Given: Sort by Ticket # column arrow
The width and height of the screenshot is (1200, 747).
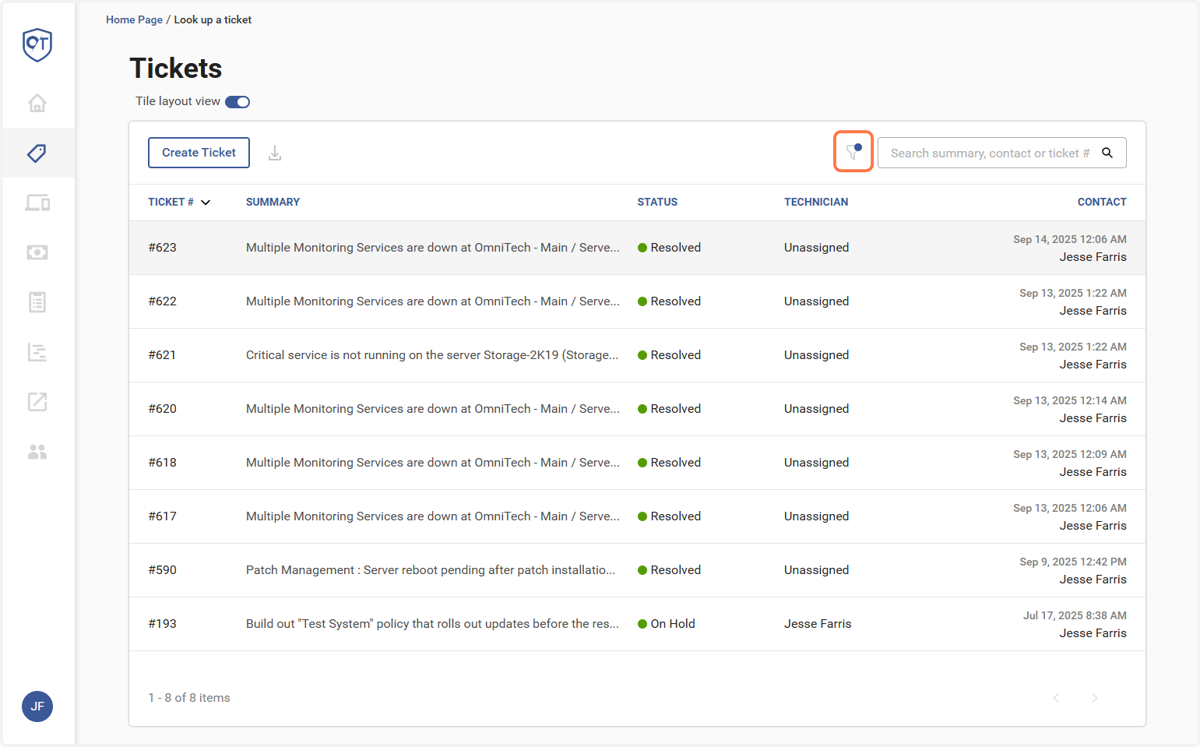Looking at the screenshot, I should click(206, 202).
